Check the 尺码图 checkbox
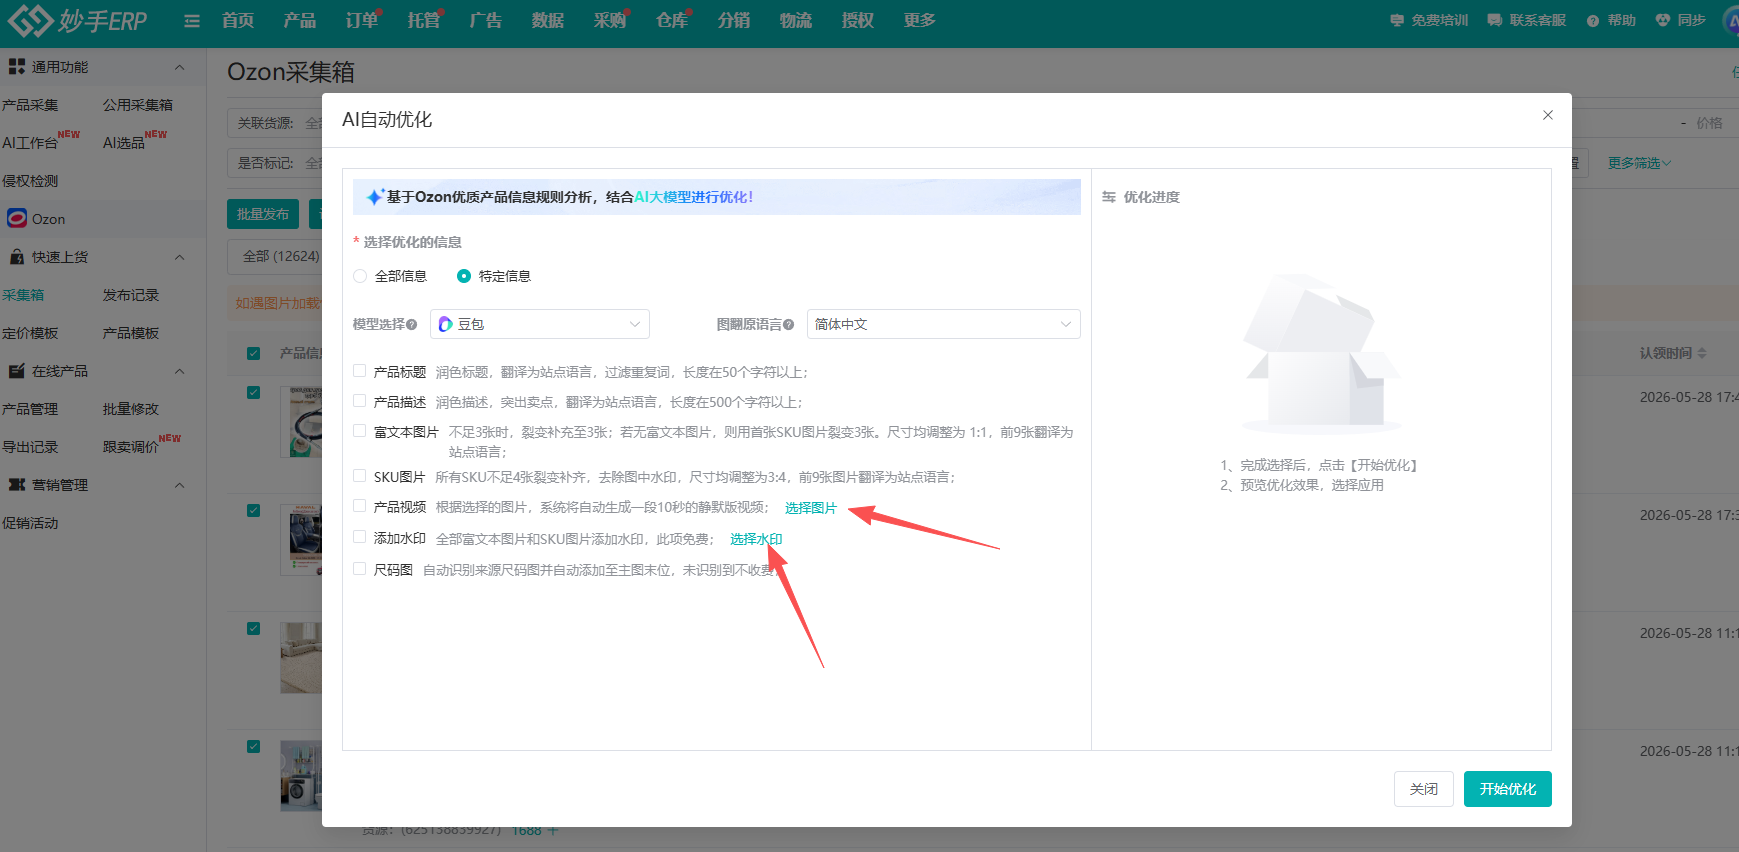 point(359,569)
